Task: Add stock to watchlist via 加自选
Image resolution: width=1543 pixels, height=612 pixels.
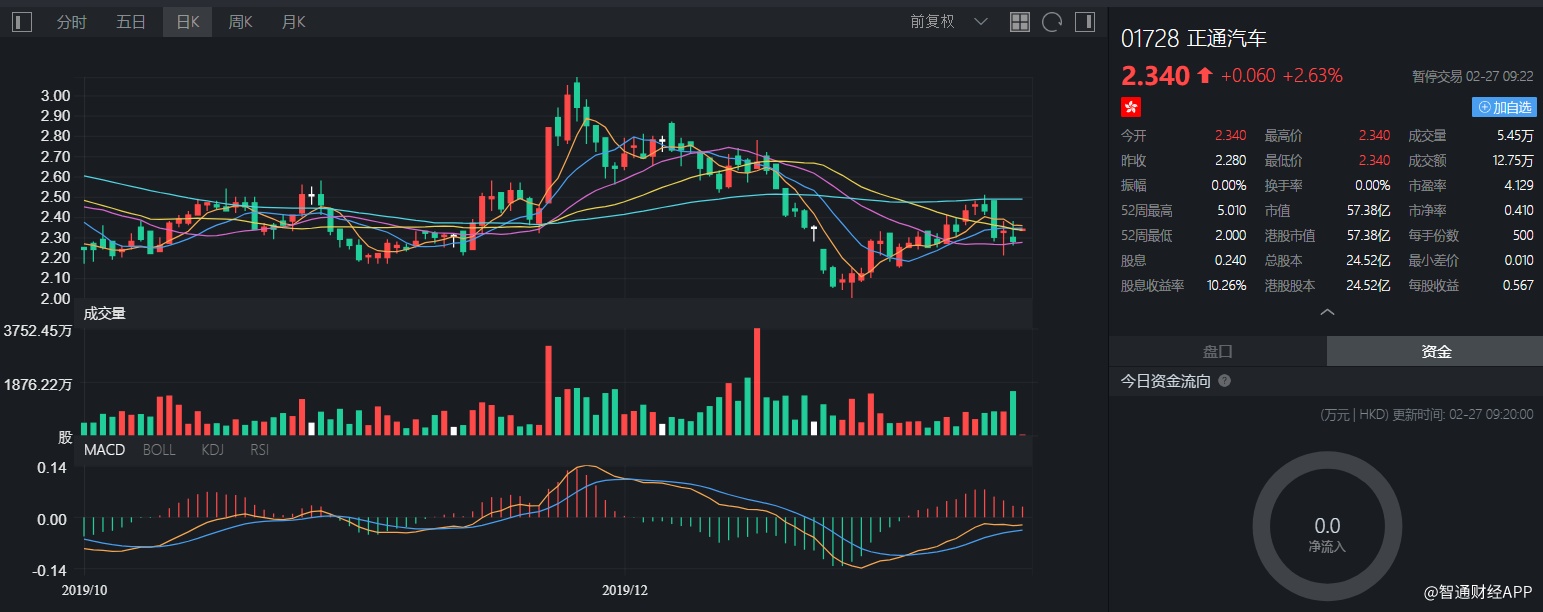Action: click(1504, 107)
